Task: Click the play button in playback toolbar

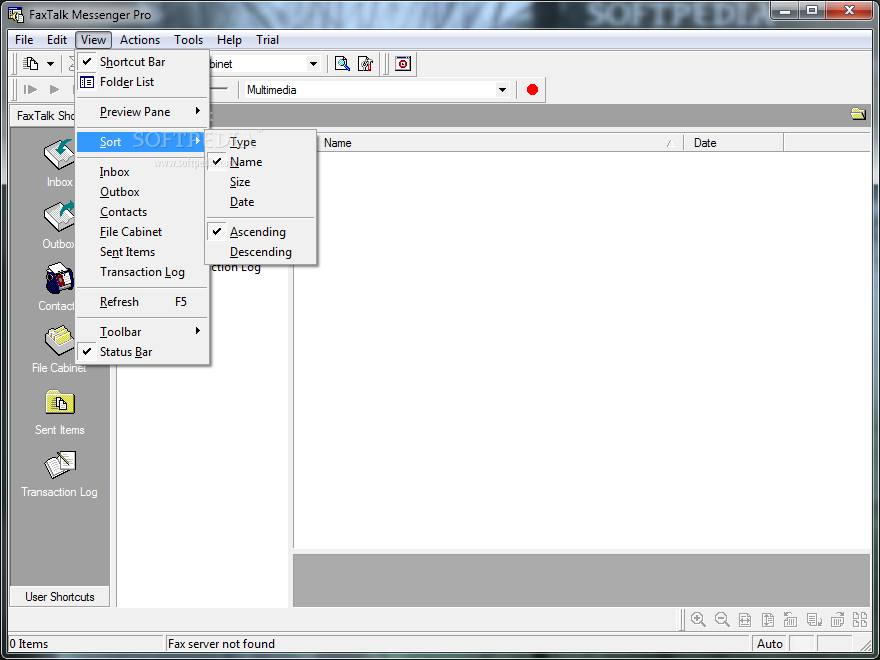Action: 54,89
